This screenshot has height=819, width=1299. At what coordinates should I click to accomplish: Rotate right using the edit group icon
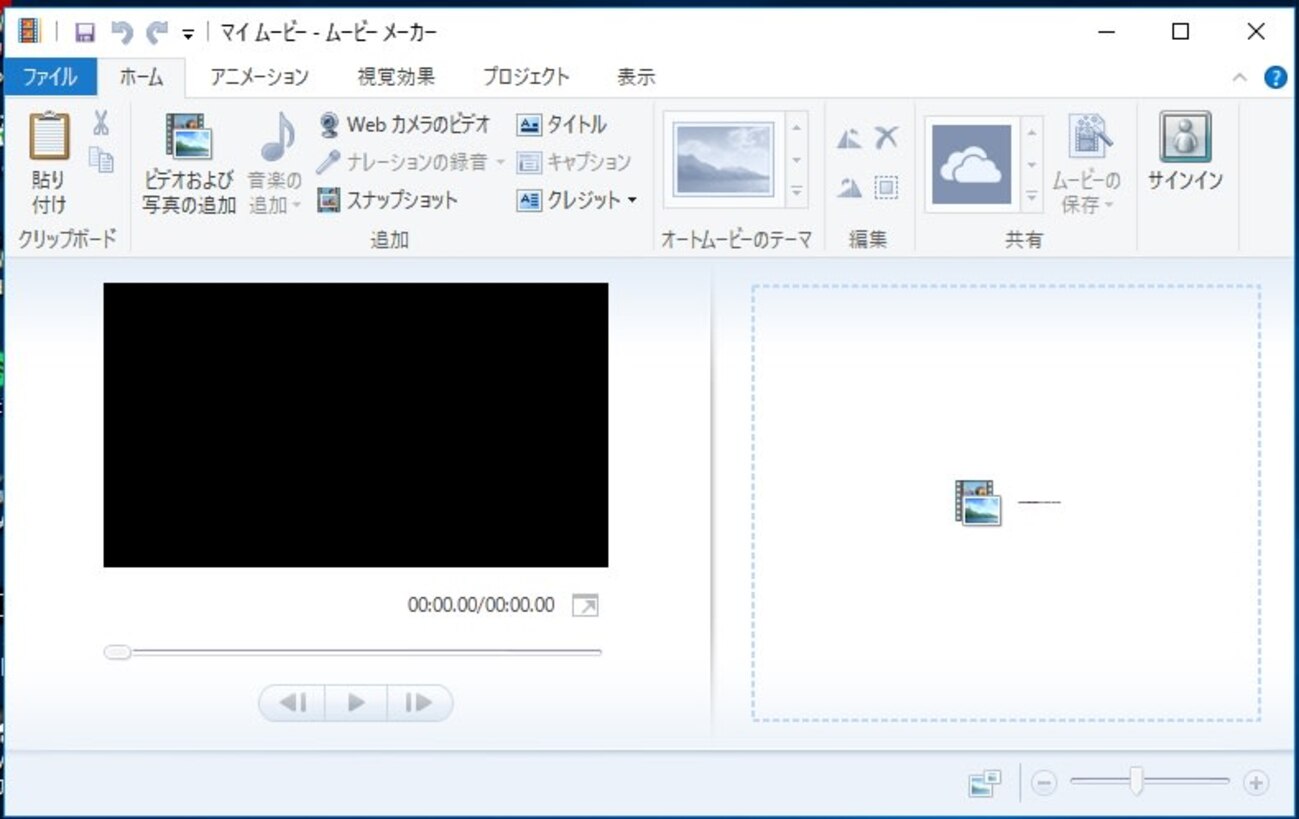[x=849, y=187]
